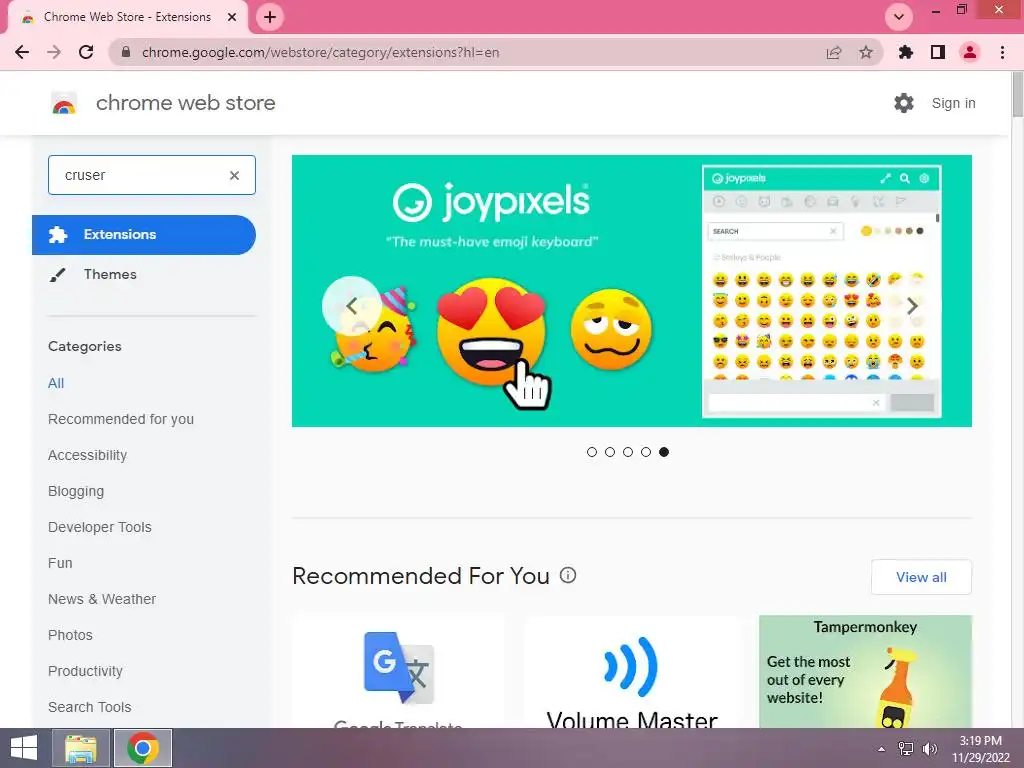
Task: Open Recommended for you category
Action: pyautogui.click(x=121, y=419)
